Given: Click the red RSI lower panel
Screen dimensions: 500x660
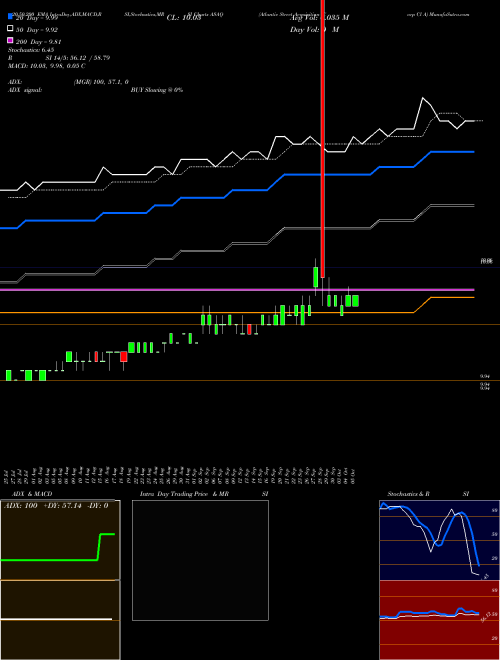Looking at the screenshot, I should [x=439, y=620].
